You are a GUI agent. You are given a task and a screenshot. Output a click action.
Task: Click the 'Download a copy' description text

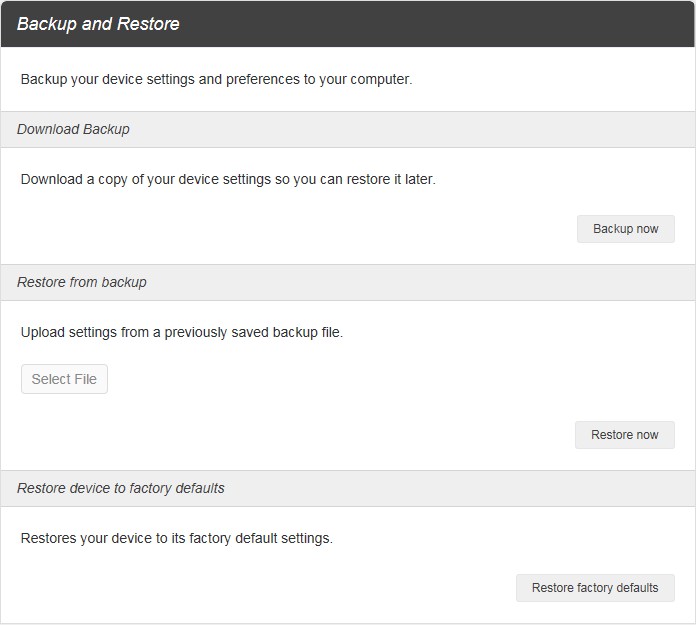[x=228, y=179]
